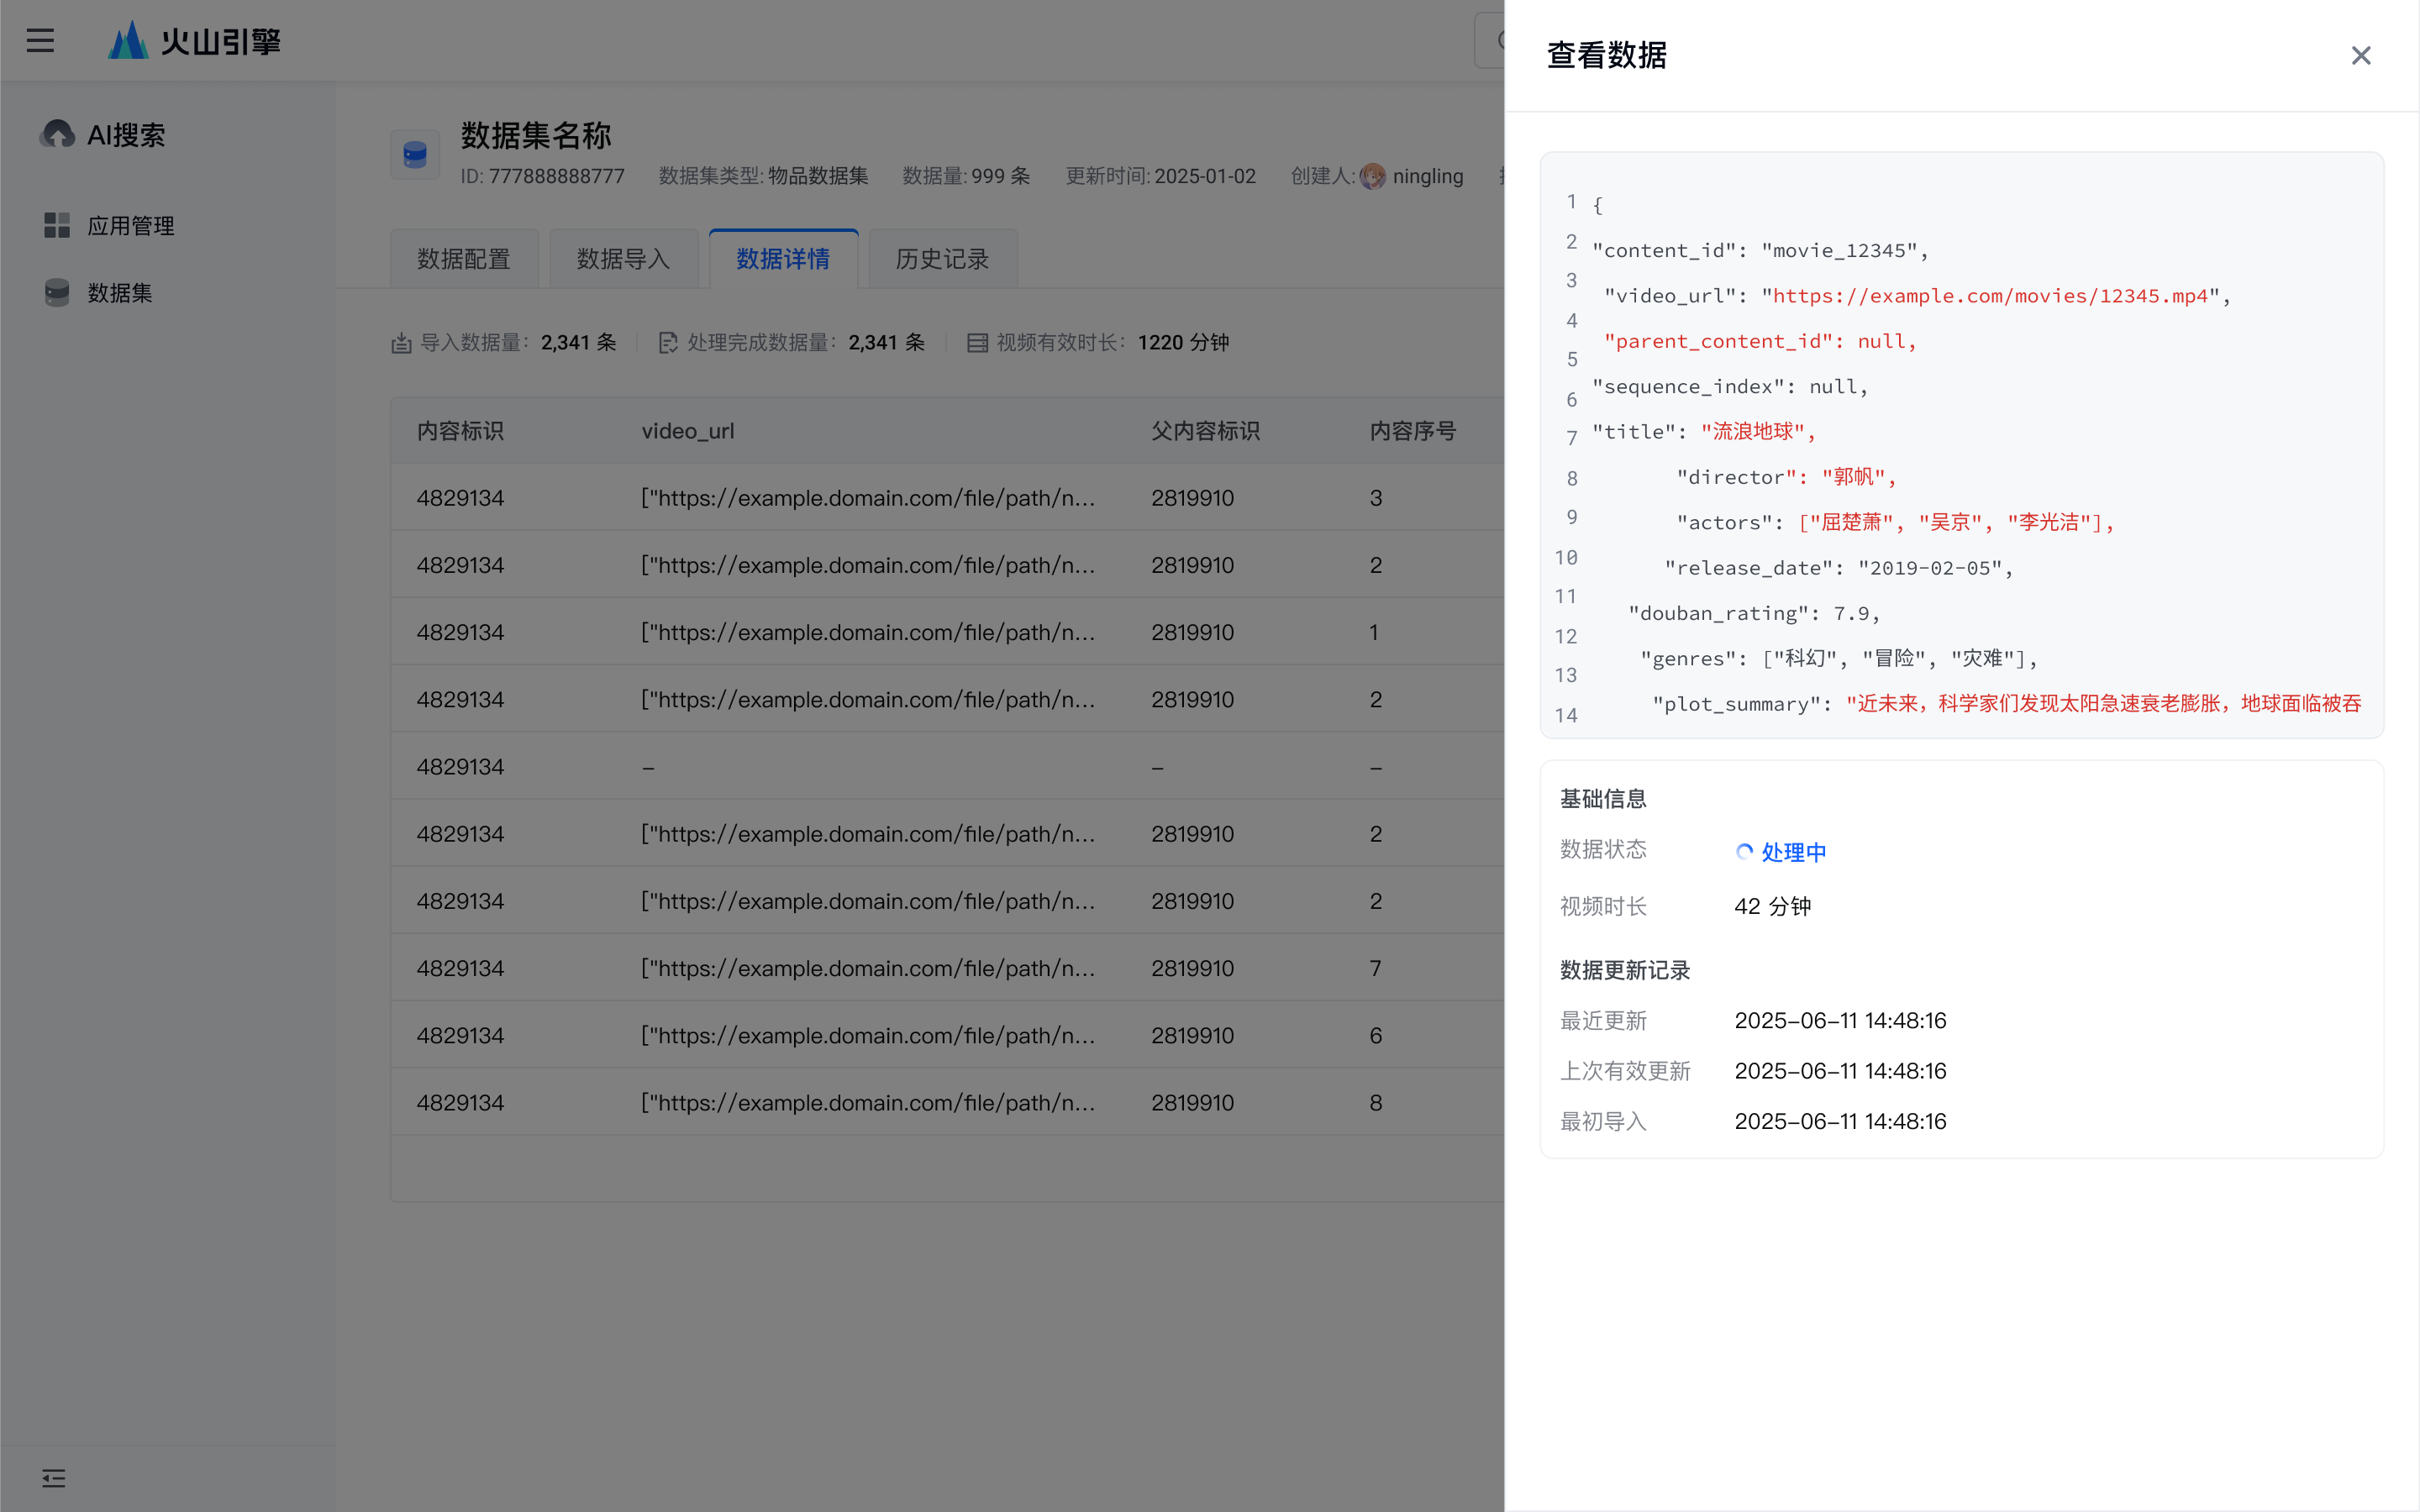This screenshot has height=1512, width=2420.
Task: Click the ningling creator avatar
Action: point(1373,176)
